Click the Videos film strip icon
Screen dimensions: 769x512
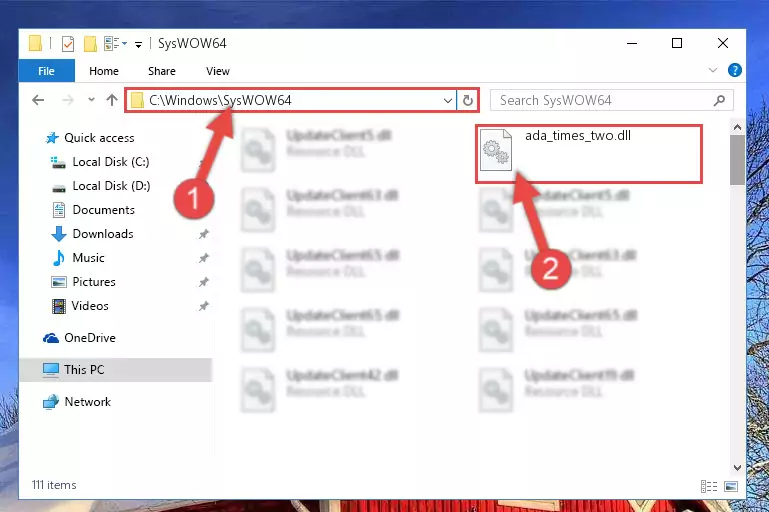click(x=59, y=306)
